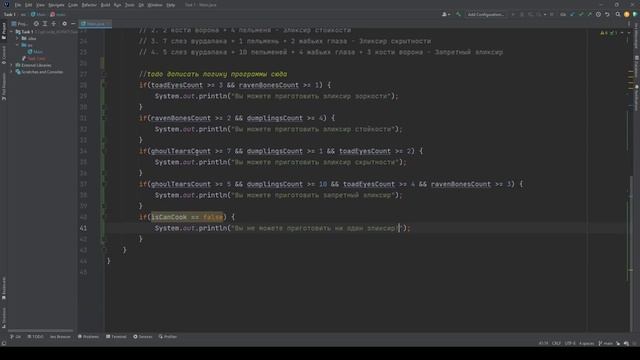Click the CRLF line separator indicator
This screenshot has height=360, width=640.
click(x=556, y=343)
